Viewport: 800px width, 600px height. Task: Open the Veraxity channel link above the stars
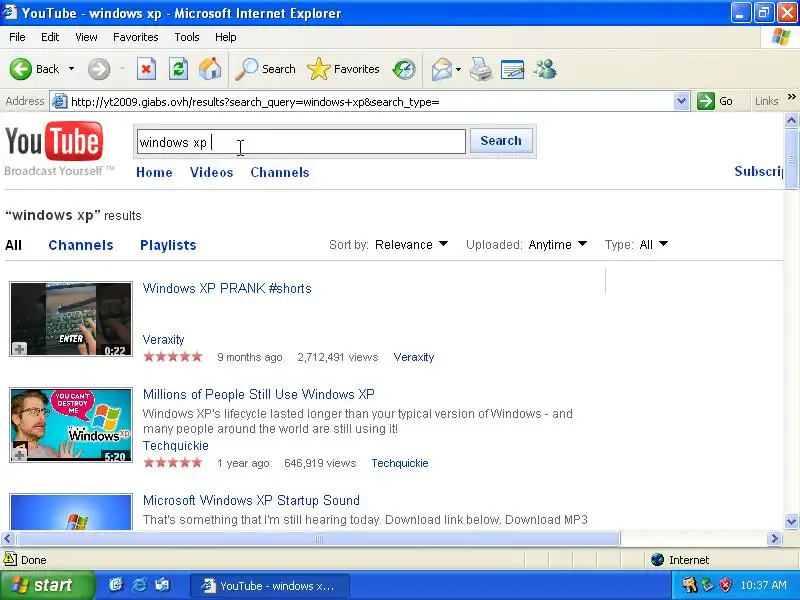tap(163, 340)
